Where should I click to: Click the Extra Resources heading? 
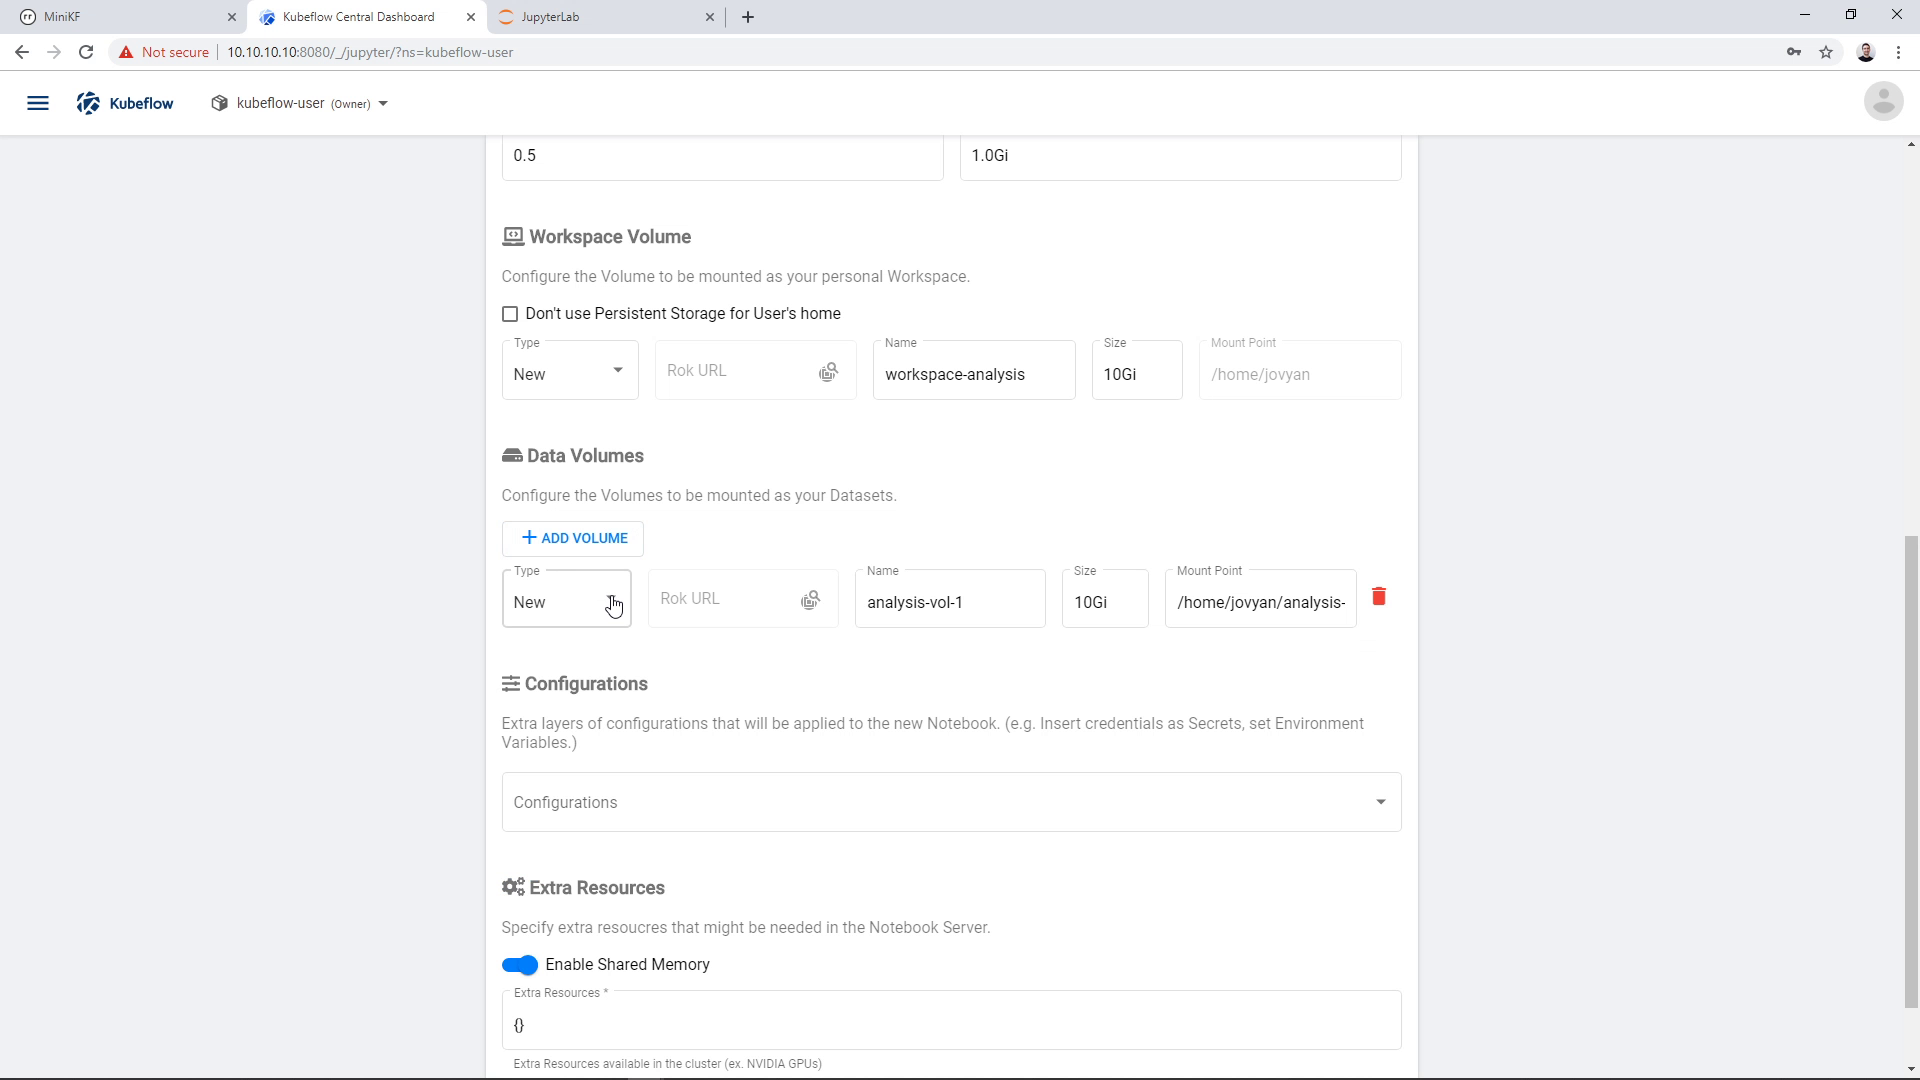coord(583,888)
